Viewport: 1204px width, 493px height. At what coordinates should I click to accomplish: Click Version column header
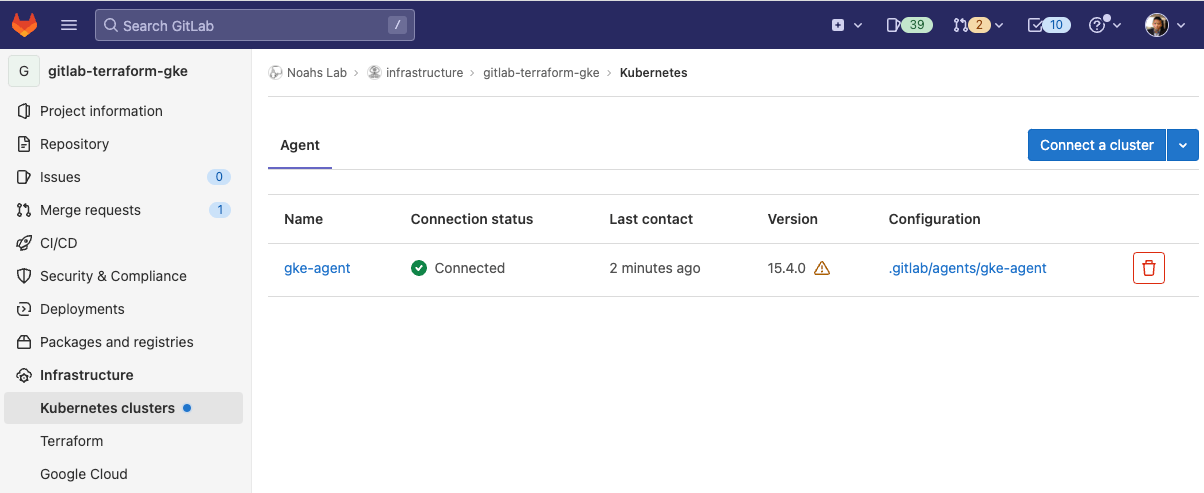pos(793,219)
